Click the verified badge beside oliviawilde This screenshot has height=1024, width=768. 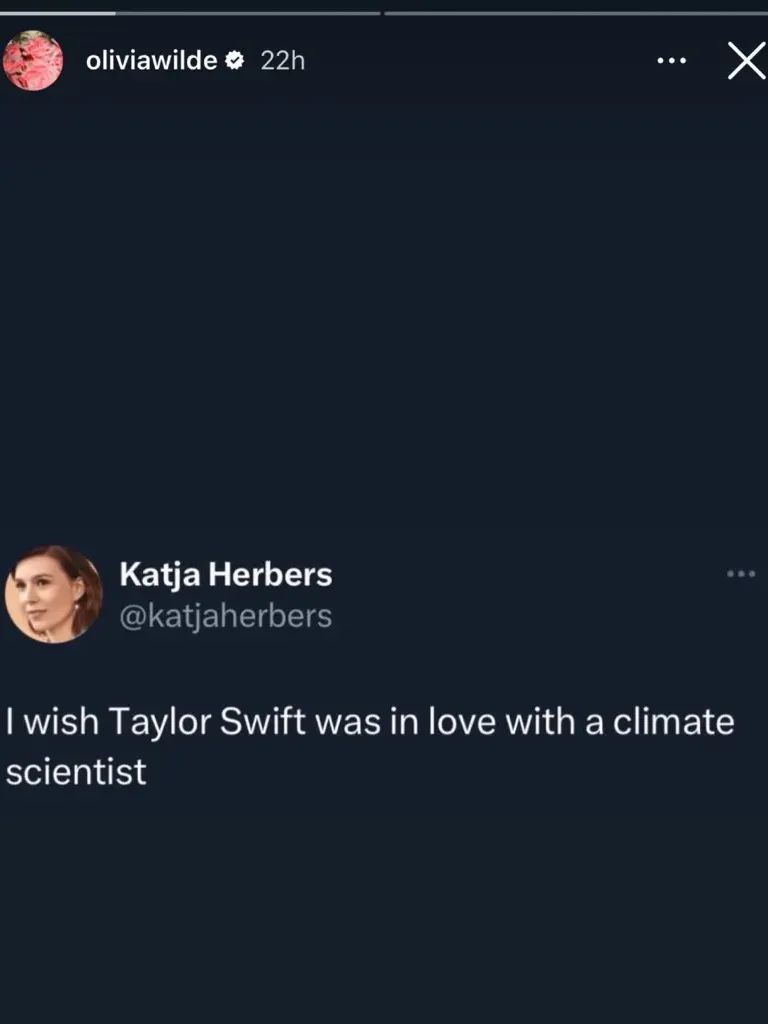(236, 61)
